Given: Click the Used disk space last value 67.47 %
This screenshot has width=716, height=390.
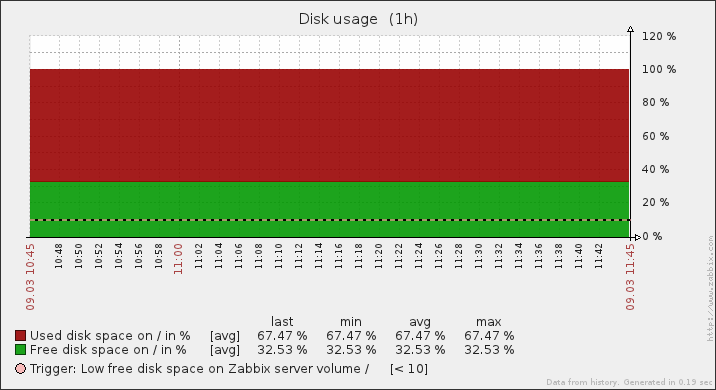Looking at the screenshot, I should pyautogui.click(x=282, y=336).
